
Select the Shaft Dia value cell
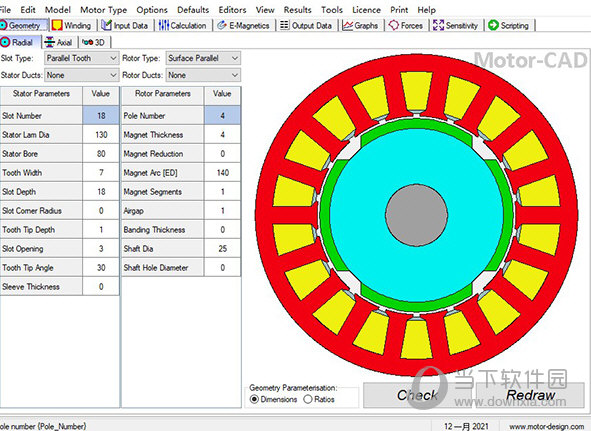tap(222, 248)
